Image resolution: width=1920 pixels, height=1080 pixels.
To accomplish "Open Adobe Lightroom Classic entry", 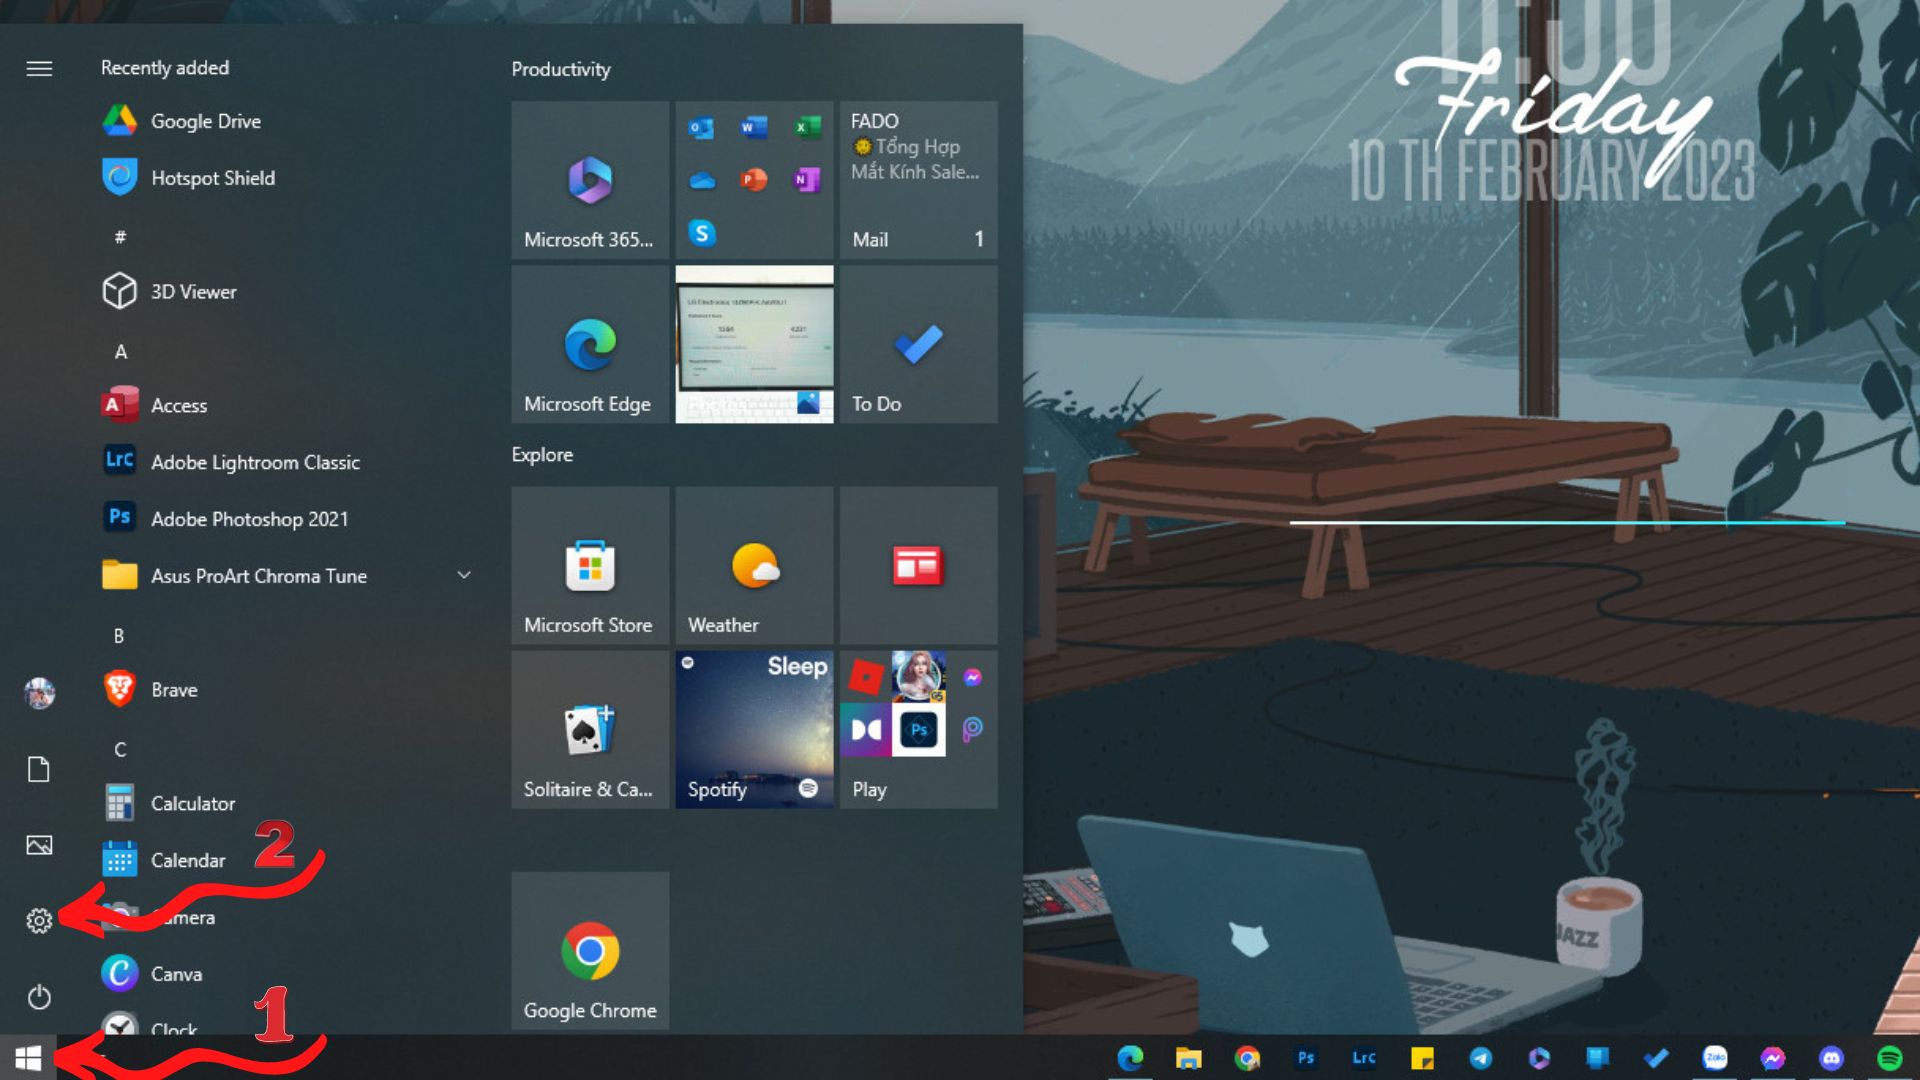I will (285, 462).
